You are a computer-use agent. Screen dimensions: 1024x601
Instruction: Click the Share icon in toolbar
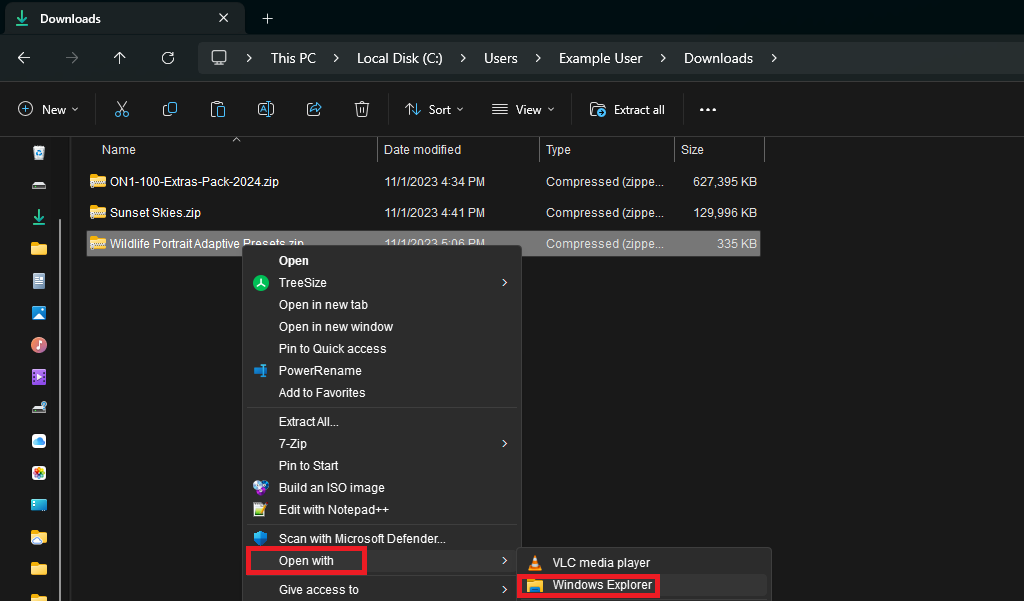[314, 110]
